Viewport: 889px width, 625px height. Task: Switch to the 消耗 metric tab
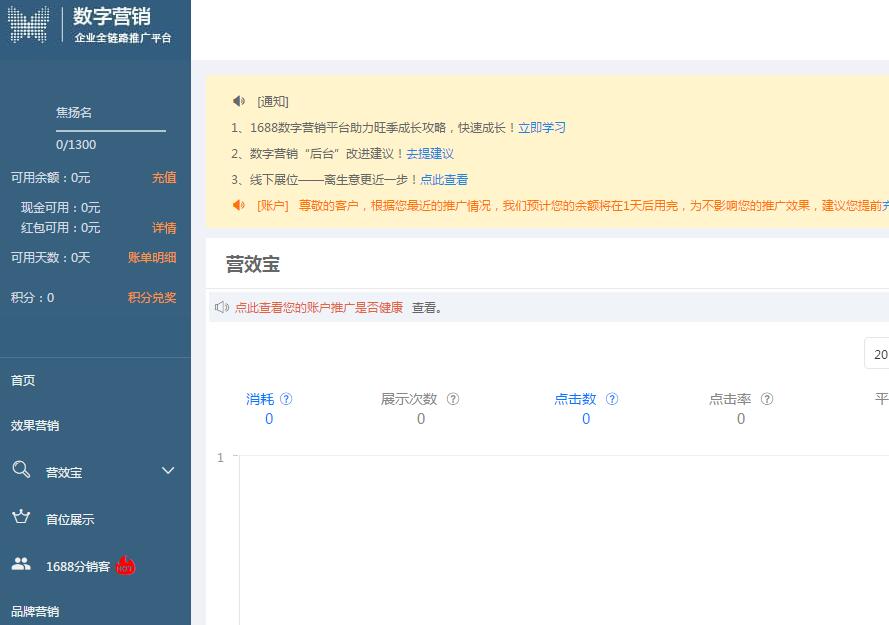(x=262, y=398)
